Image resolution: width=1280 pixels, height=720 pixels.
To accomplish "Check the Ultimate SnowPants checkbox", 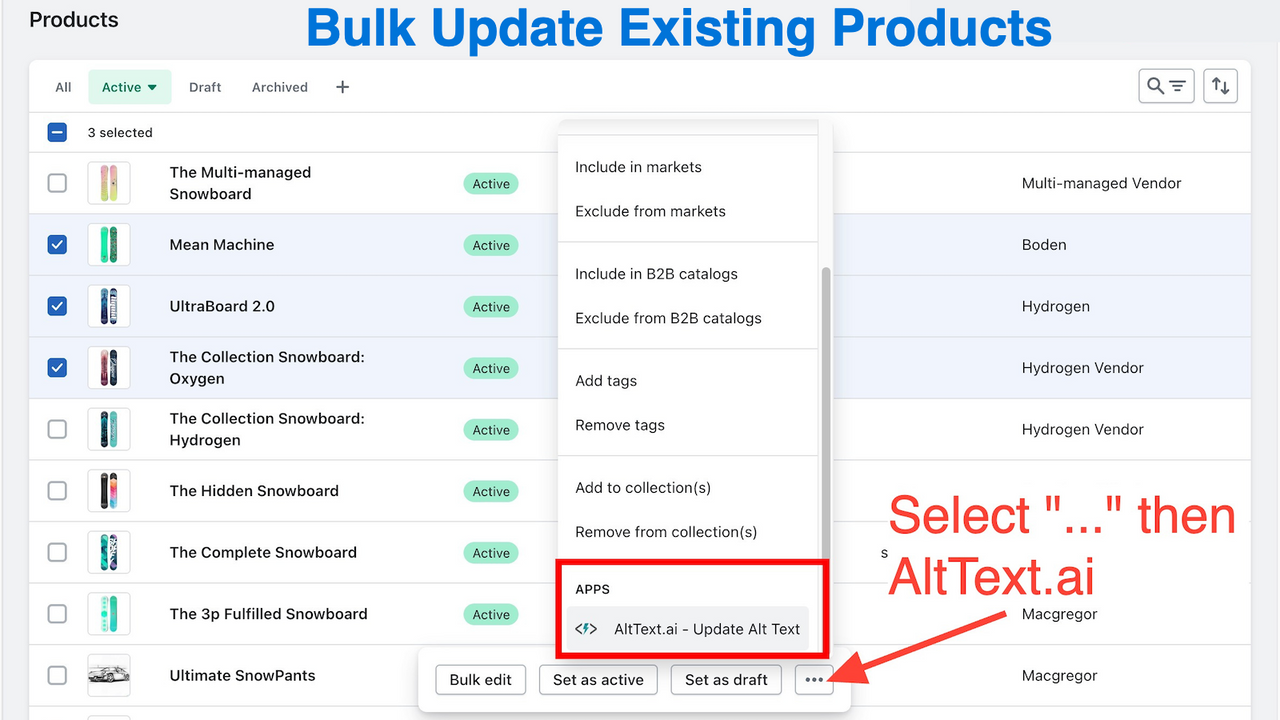I will [x=57, y=675].
